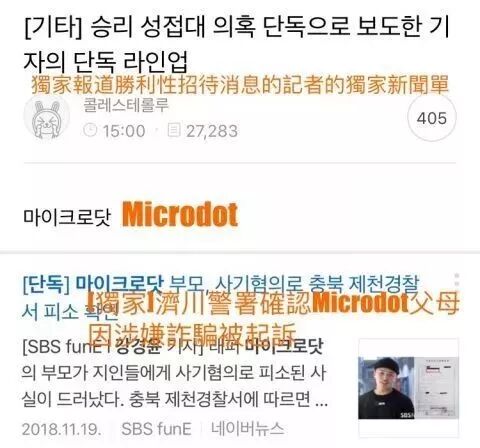
Task: Follow the 네이버뉴스 link
Action: click(247, 429)
